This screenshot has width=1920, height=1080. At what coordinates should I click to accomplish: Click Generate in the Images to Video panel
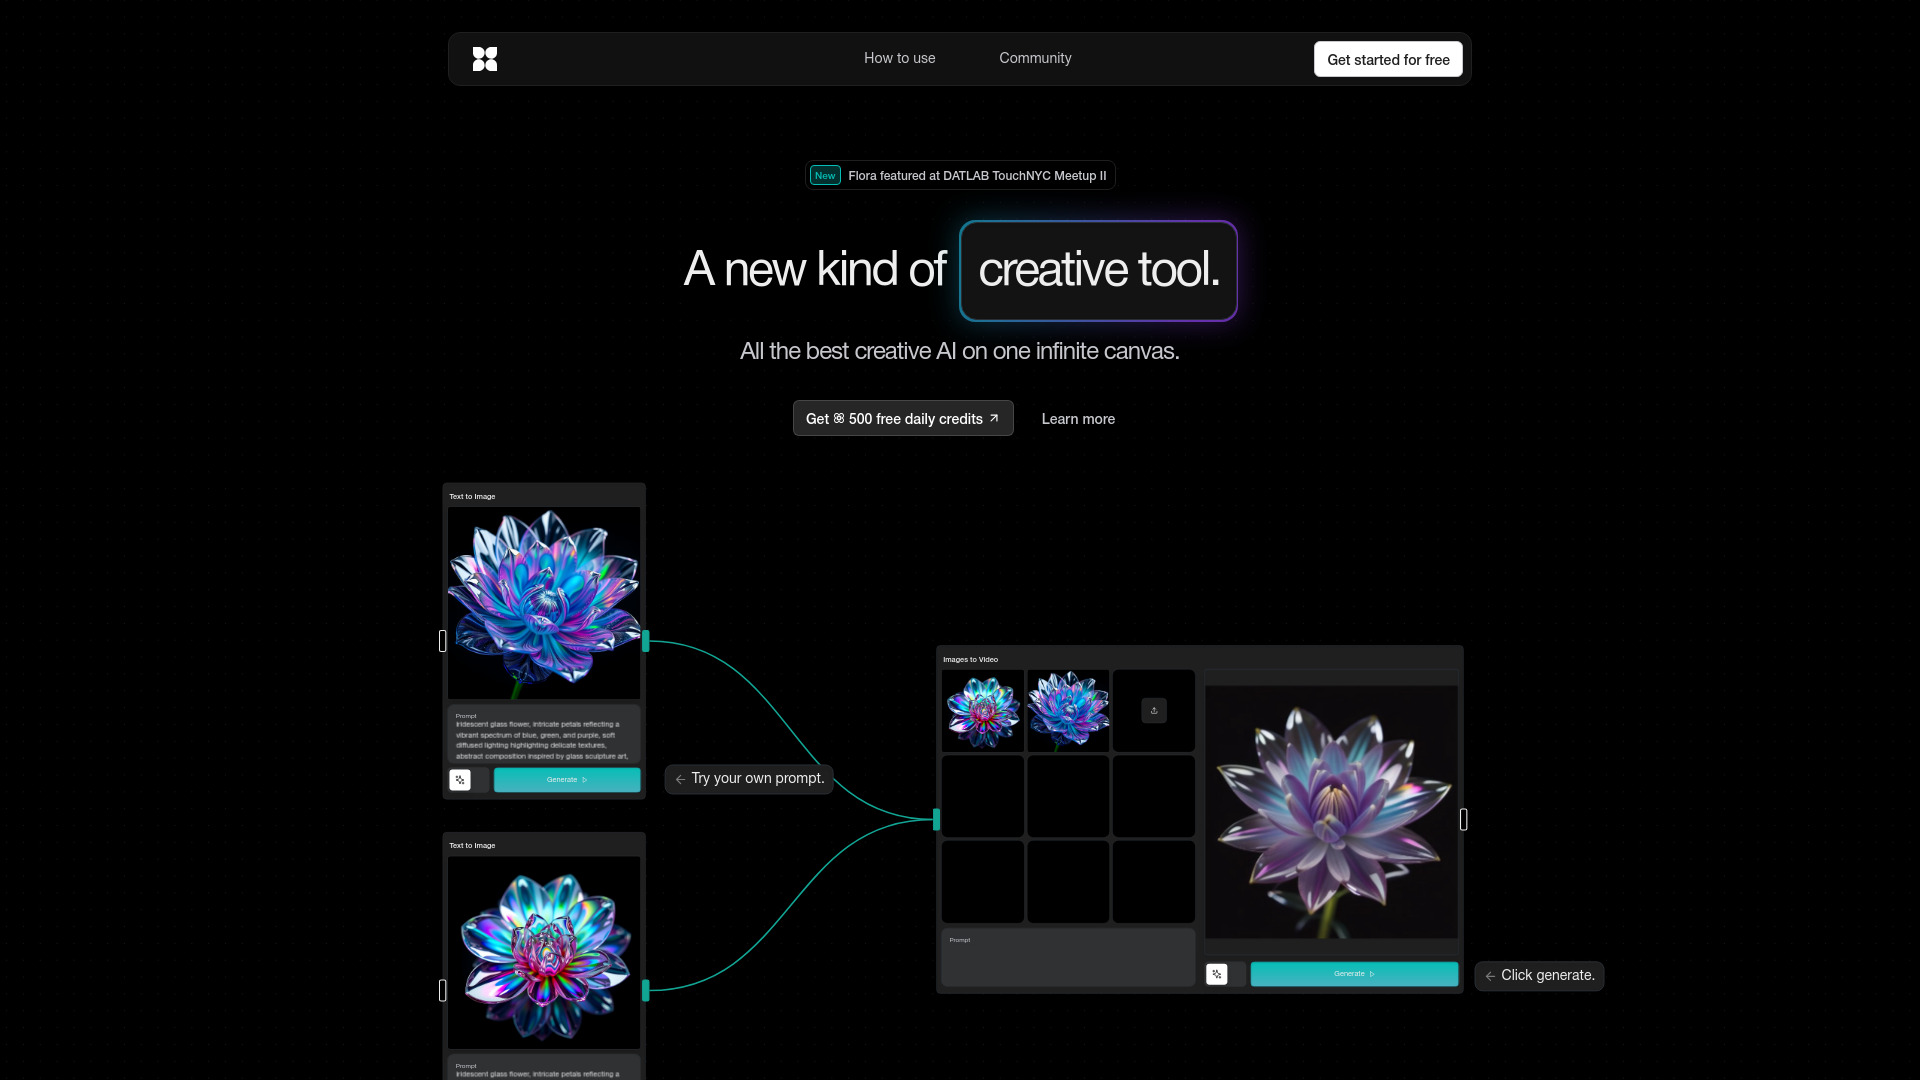pyautogui.click(x=1354, y=973)
